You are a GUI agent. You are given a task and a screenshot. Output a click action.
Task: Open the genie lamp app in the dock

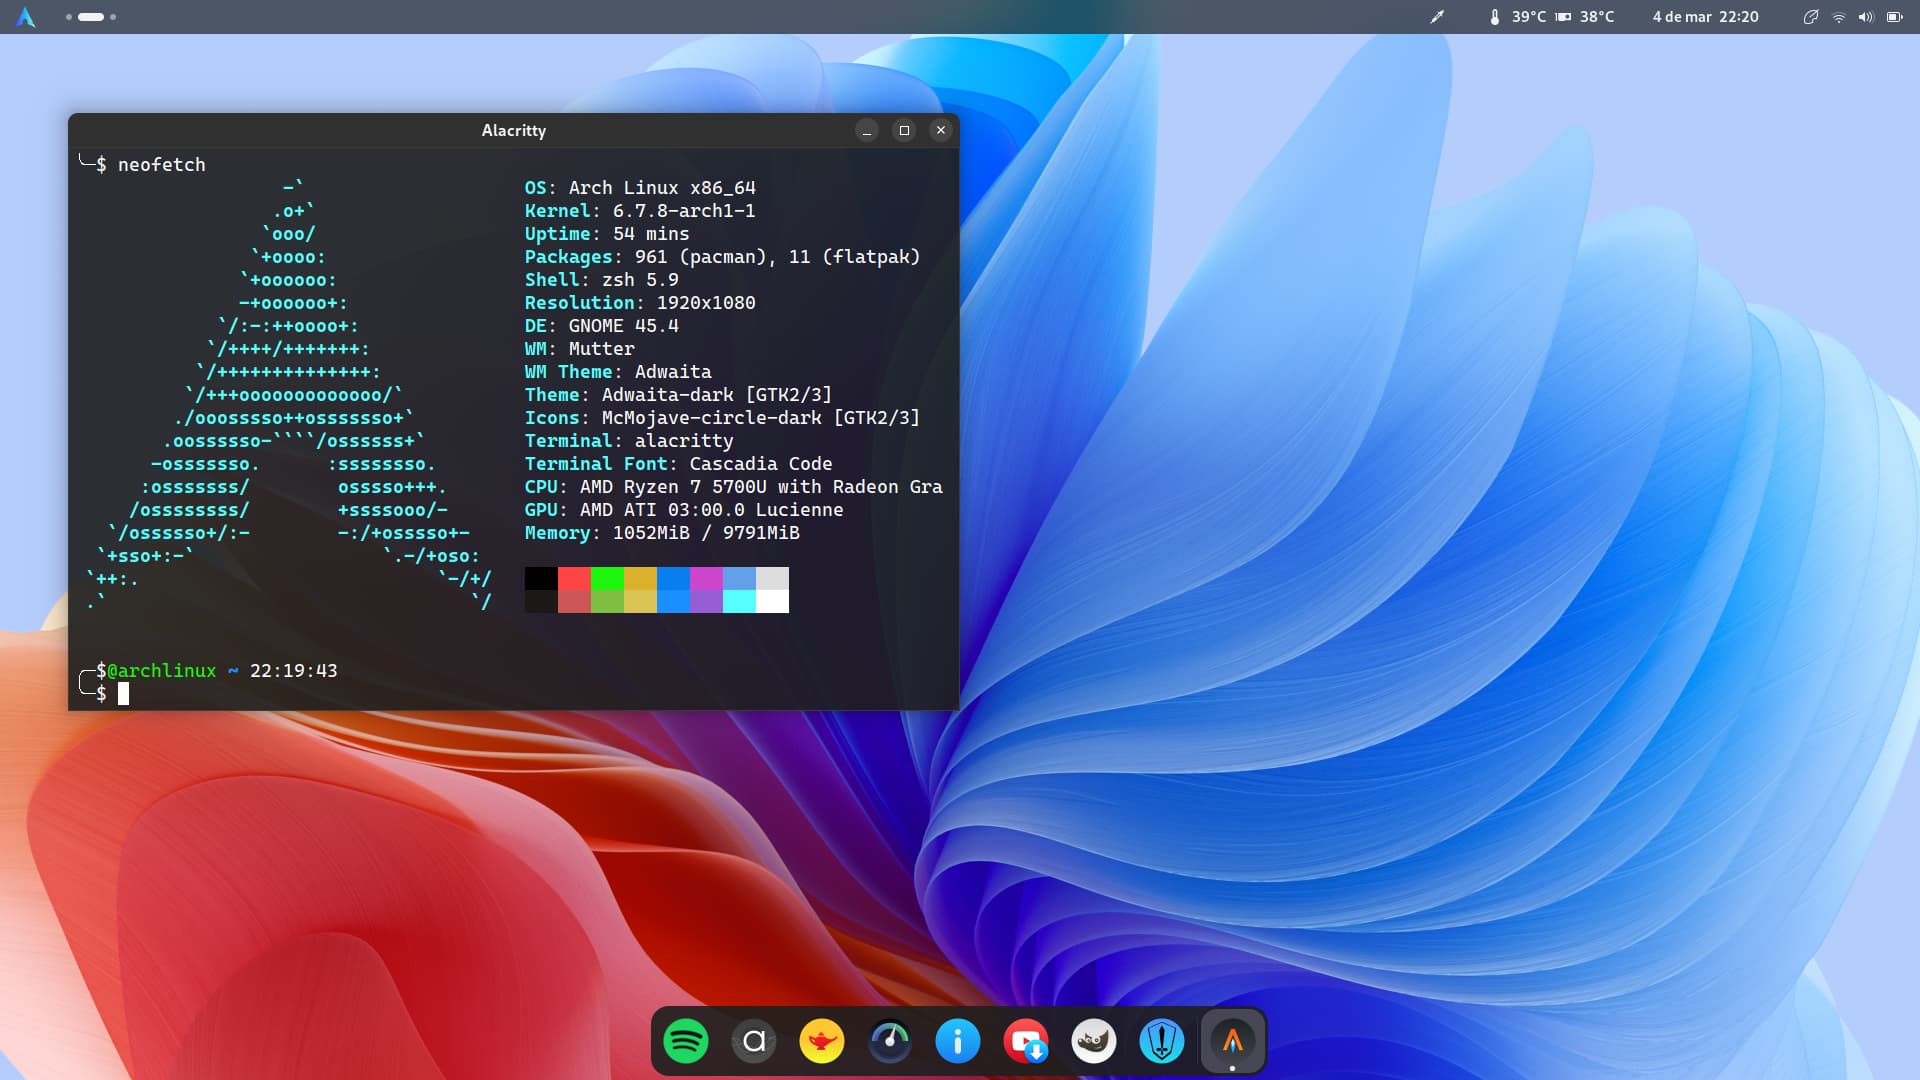821,1041
